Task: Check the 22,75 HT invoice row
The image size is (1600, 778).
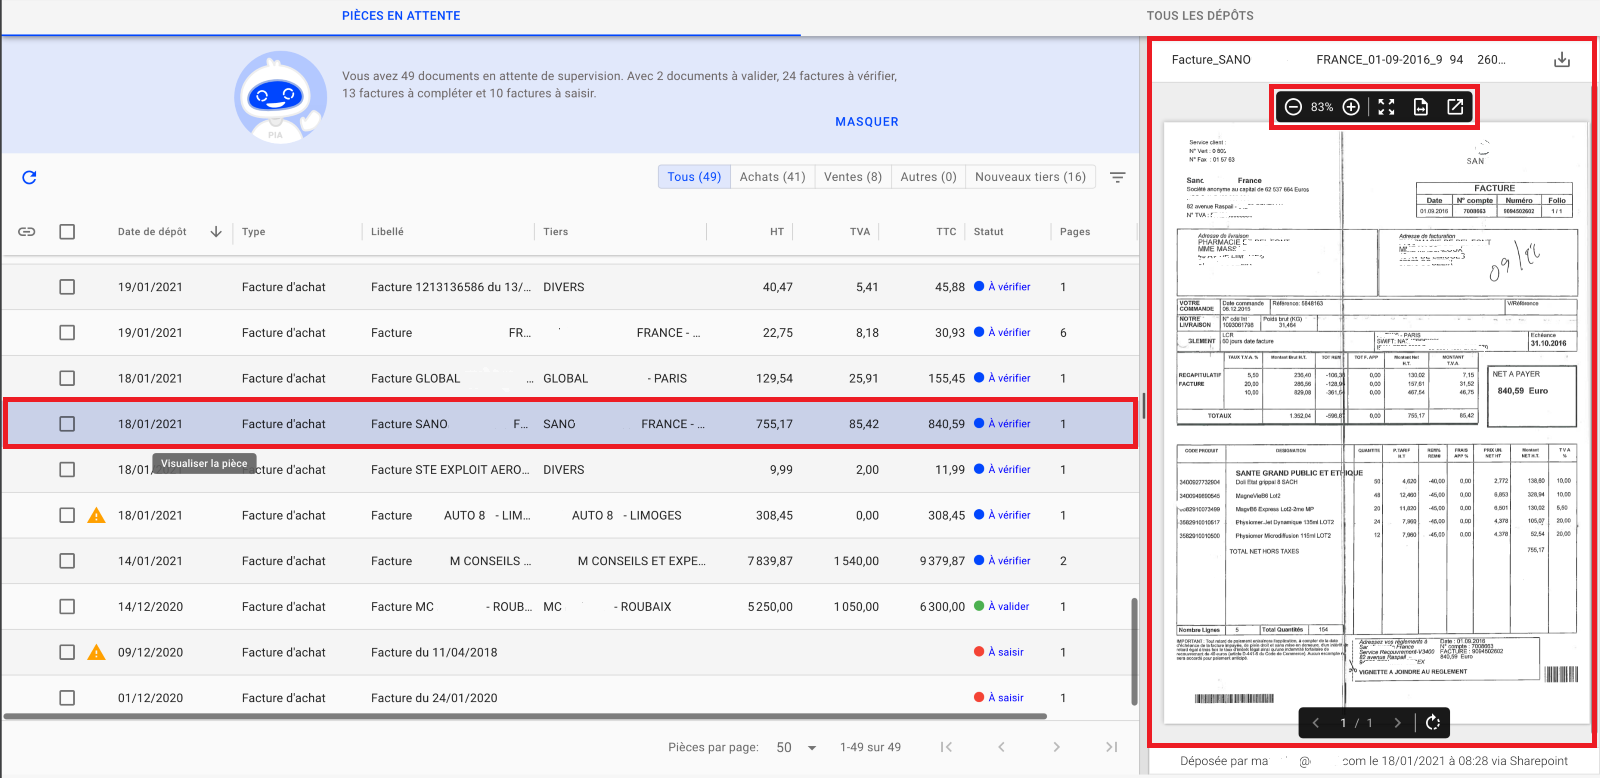Action: (67, 332)
